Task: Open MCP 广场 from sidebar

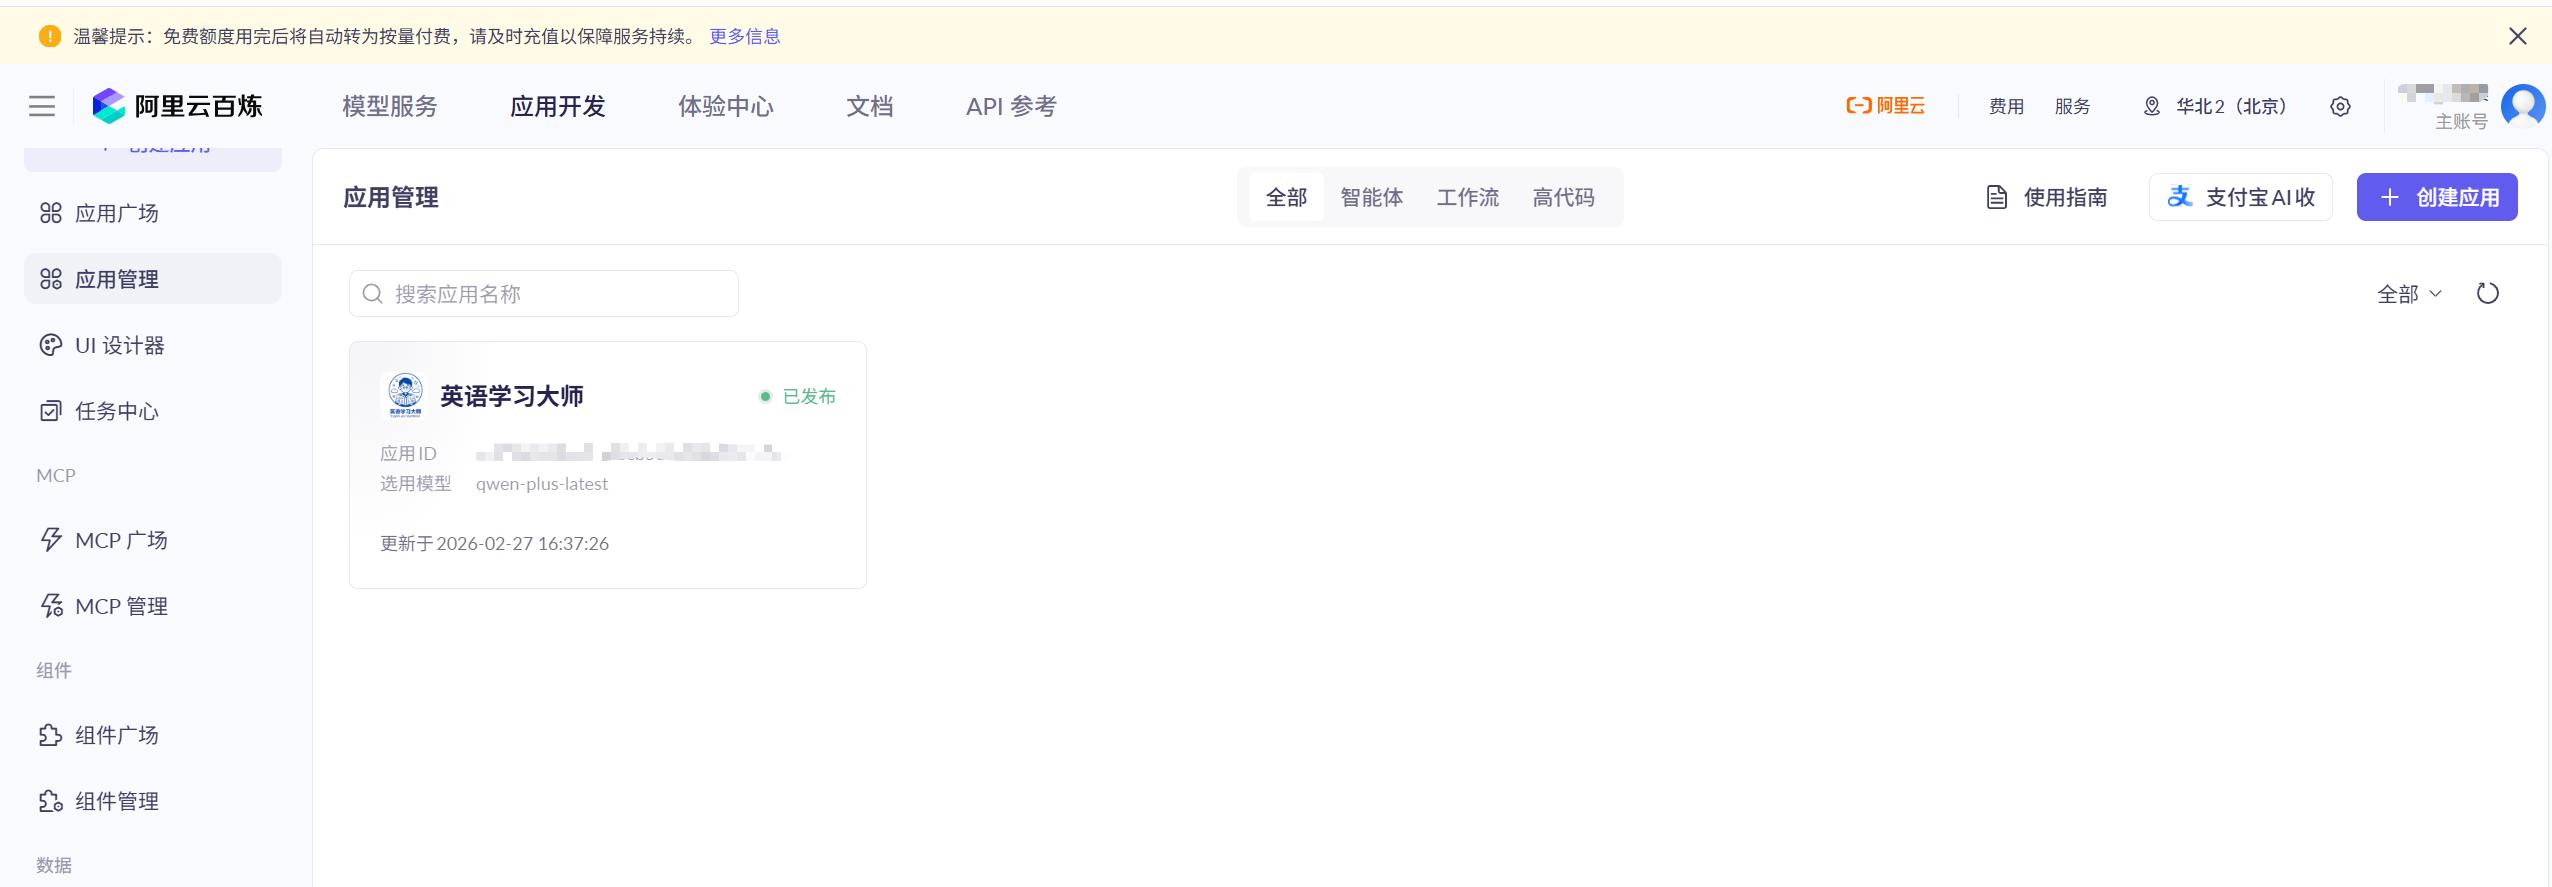Action: point(120,540)
